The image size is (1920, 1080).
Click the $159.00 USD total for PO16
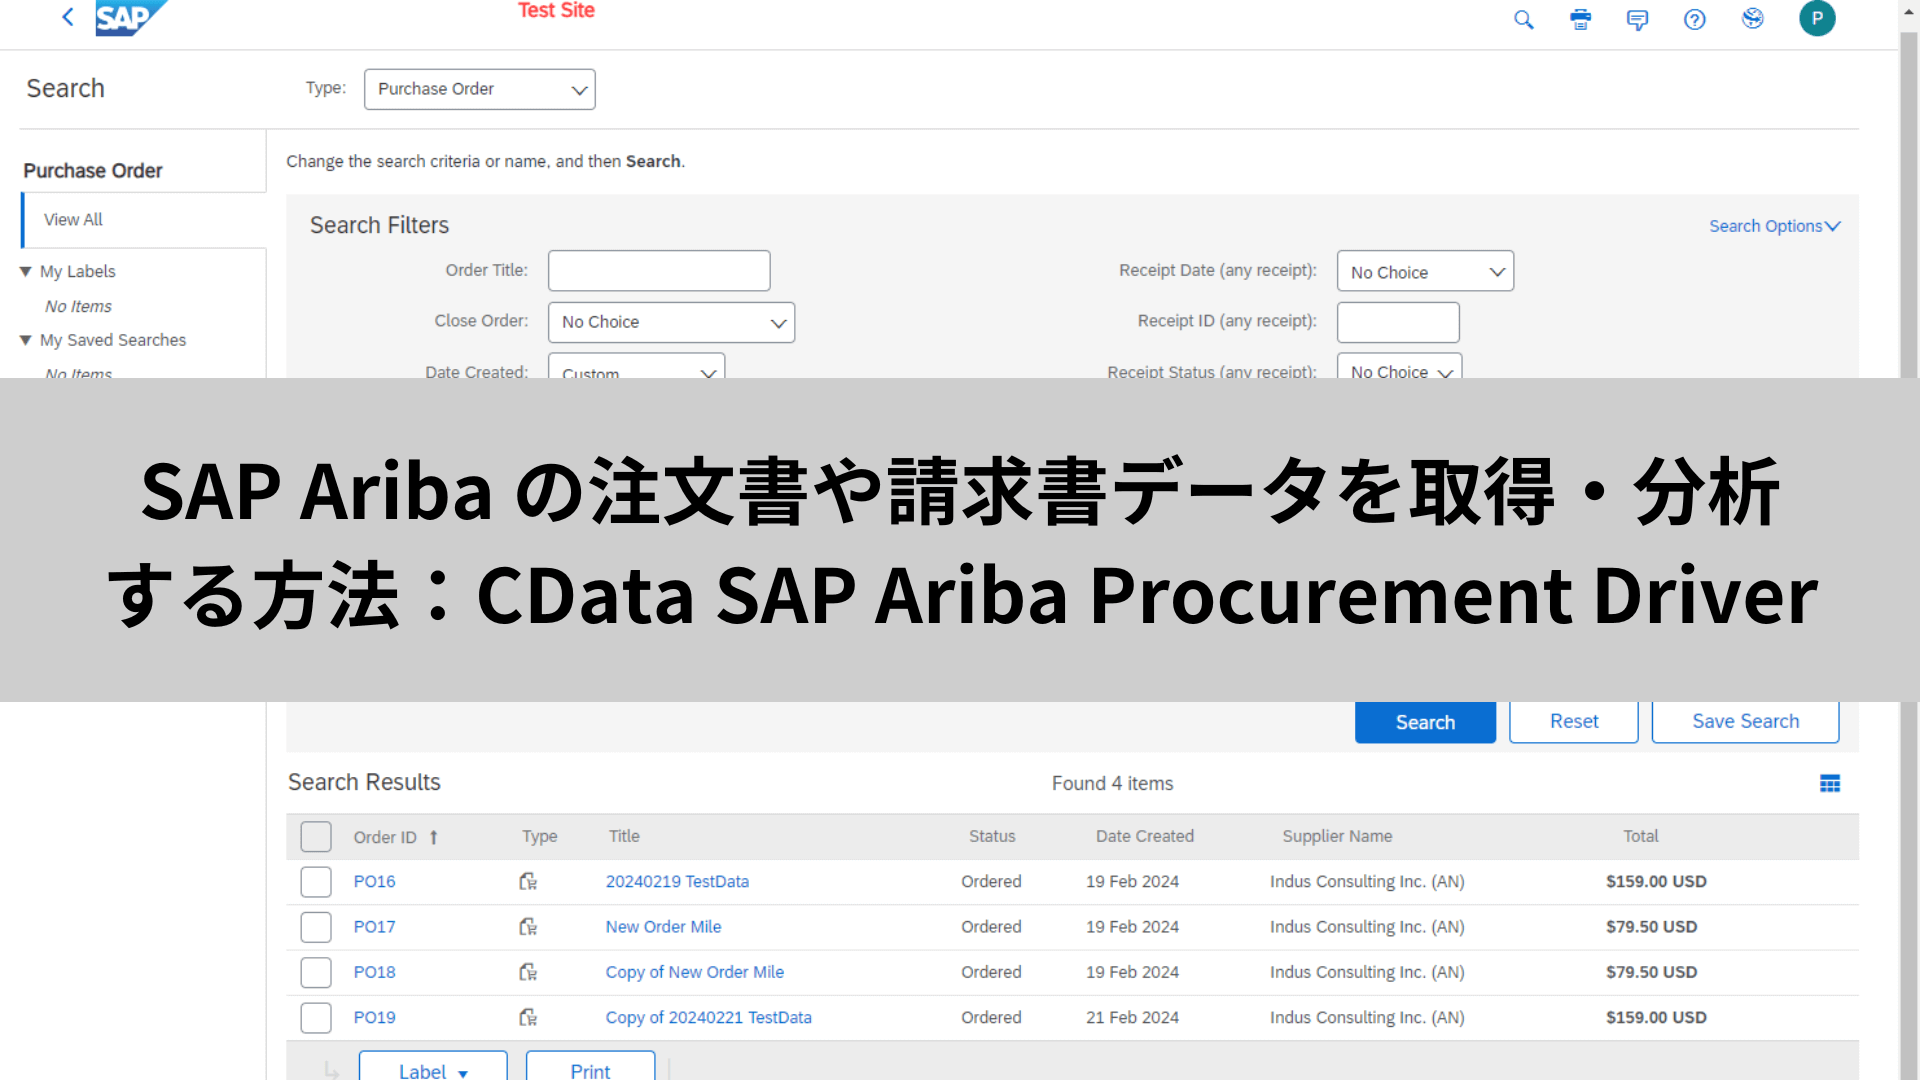(x=1656, y=881)
